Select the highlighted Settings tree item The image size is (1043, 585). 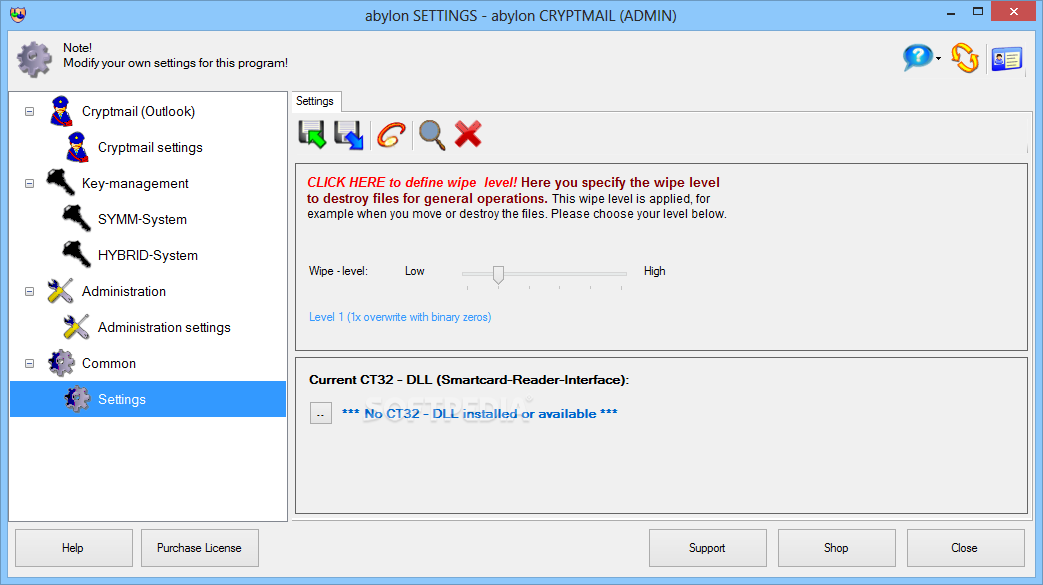point(148,399)
